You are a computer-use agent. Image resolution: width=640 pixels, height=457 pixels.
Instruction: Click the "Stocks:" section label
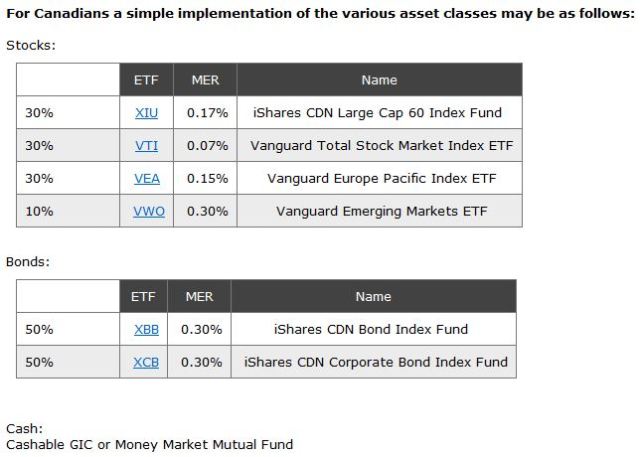pyautogui.click(x=31, y=46)
